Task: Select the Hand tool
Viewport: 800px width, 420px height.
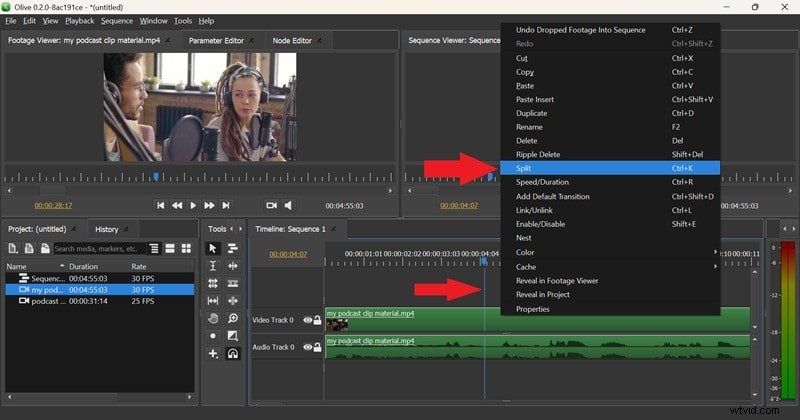Action: point(213,318)
